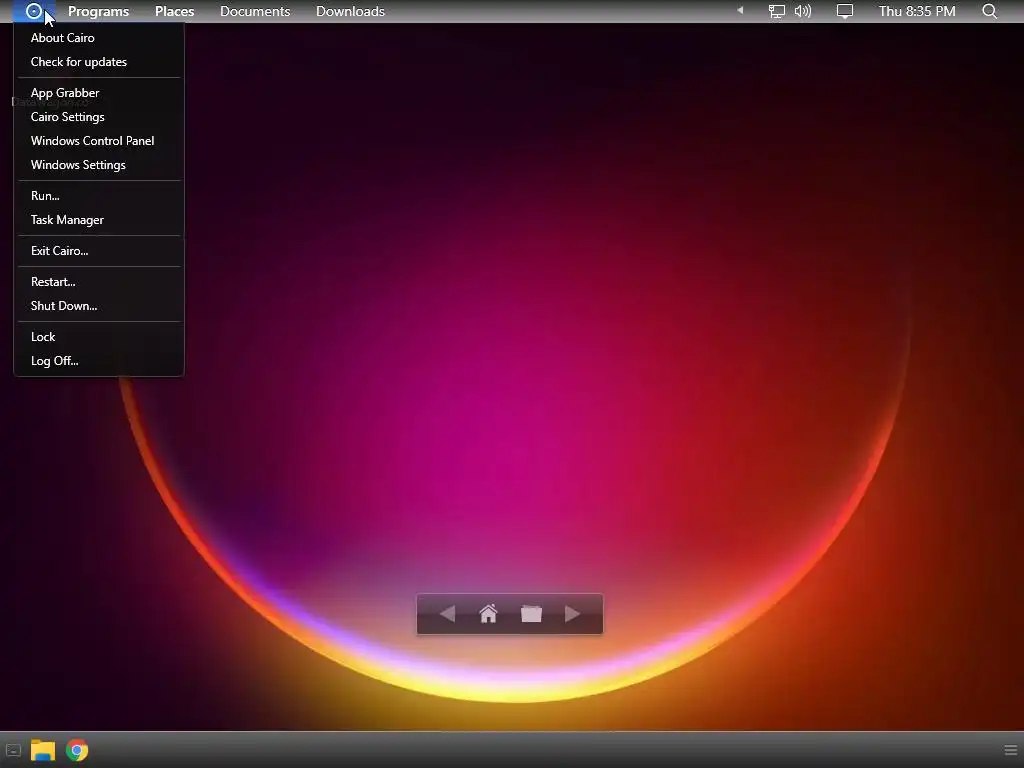Launch Task Manager
The image size is (1024, 768).
pyautogui.click(x=99, y=220)
